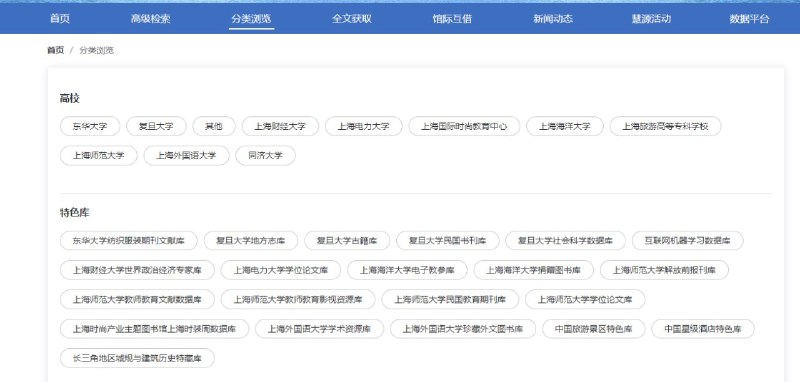Open the 数据平台 menu item
Viewport: 800px width, 382px height.
(749, 19)
